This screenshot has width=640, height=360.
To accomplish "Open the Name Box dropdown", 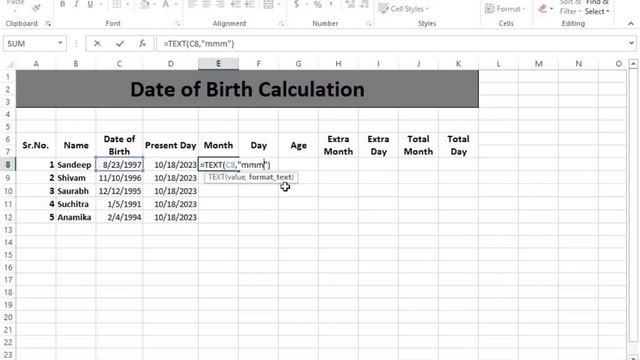I will coord(60,43).
